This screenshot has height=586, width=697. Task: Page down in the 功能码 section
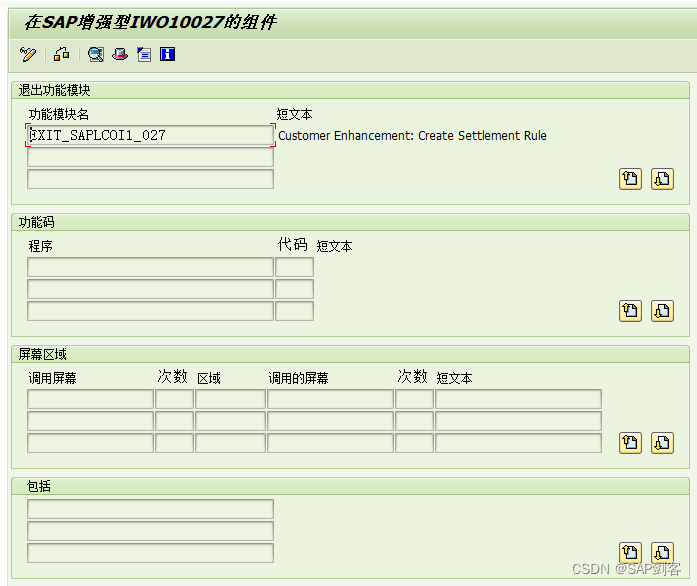tap(662, 311)
